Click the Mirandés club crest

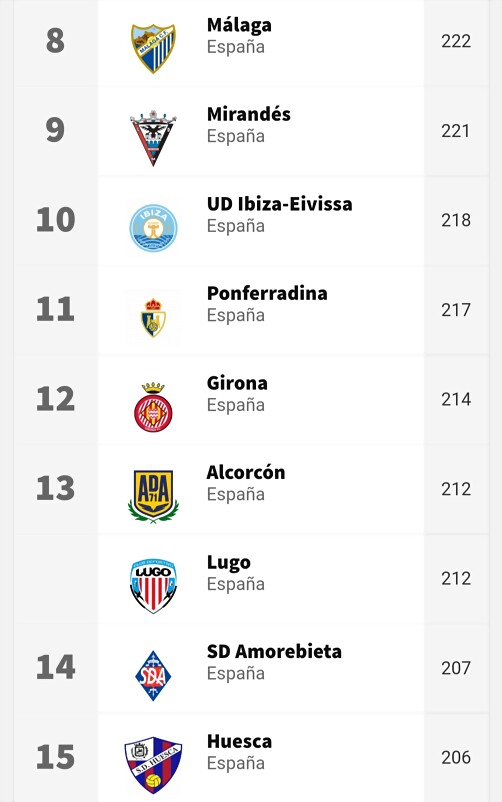(x=153, y=137)
